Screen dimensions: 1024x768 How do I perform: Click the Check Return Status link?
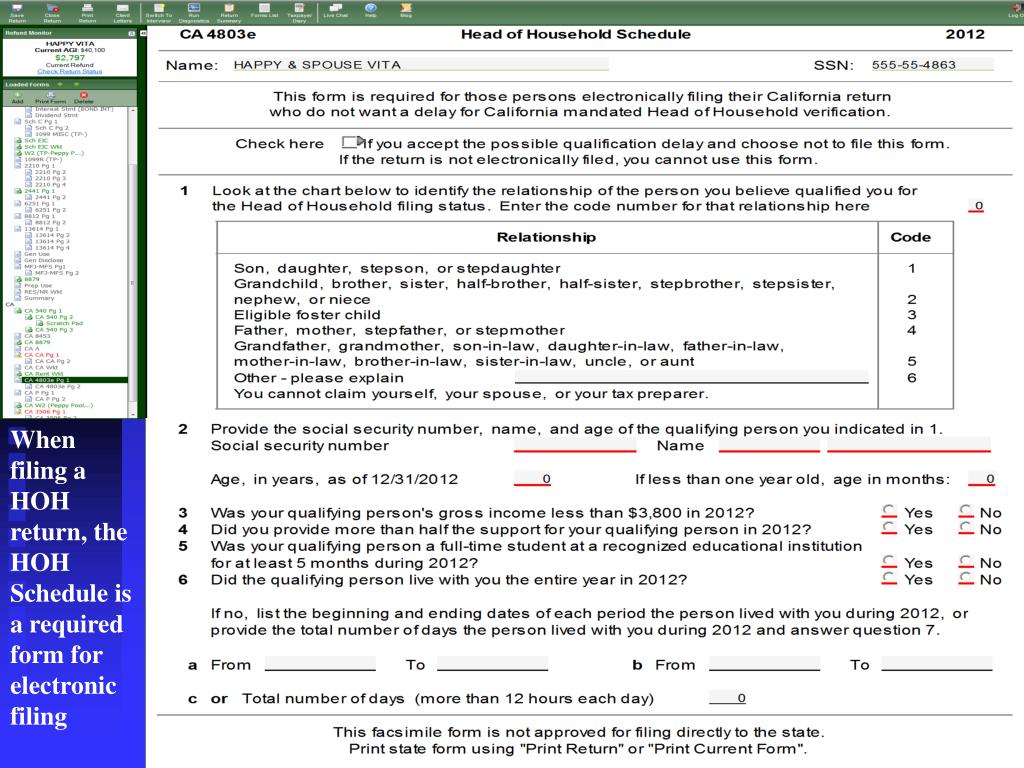(x=69, y=71)
